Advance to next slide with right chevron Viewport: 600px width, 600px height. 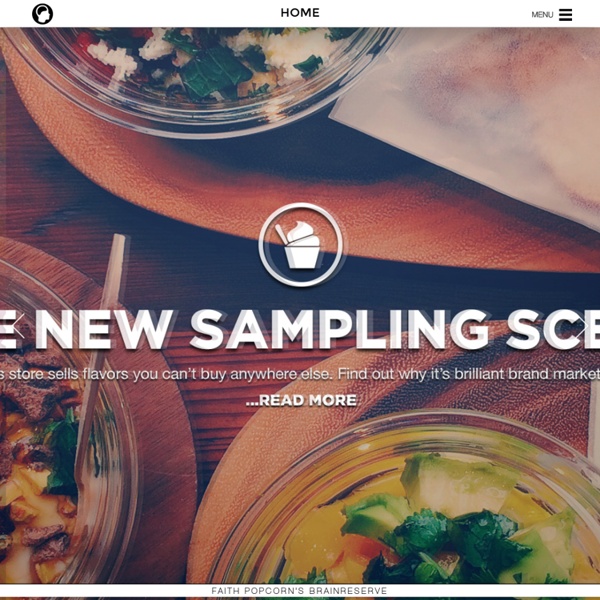[x=582, y=326]
